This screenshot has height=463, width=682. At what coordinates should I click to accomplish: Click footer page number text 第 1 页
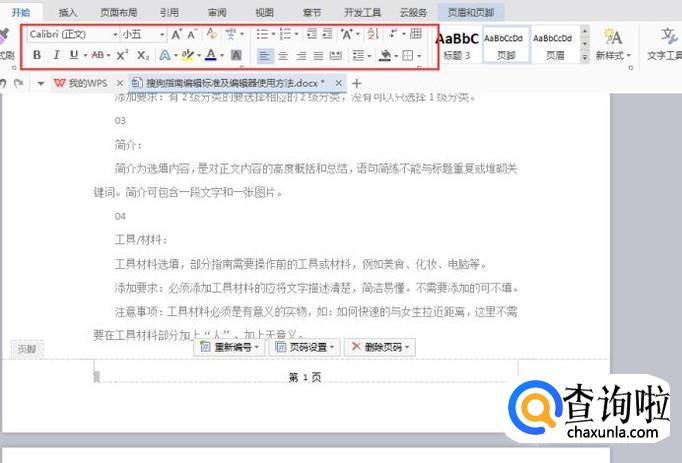click(305, 377)
